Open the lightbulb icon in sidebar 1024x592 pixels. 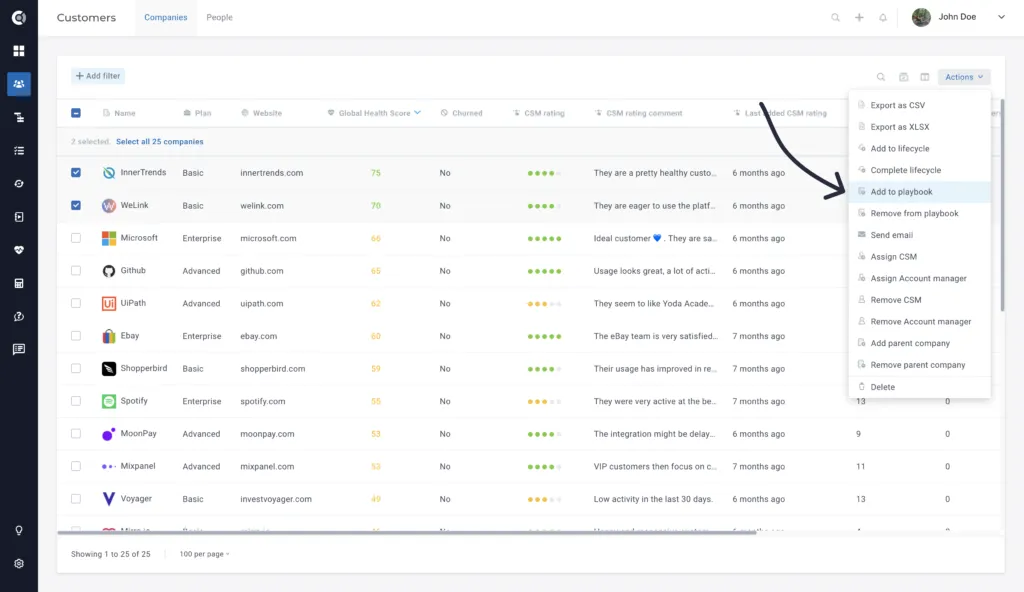19,531
